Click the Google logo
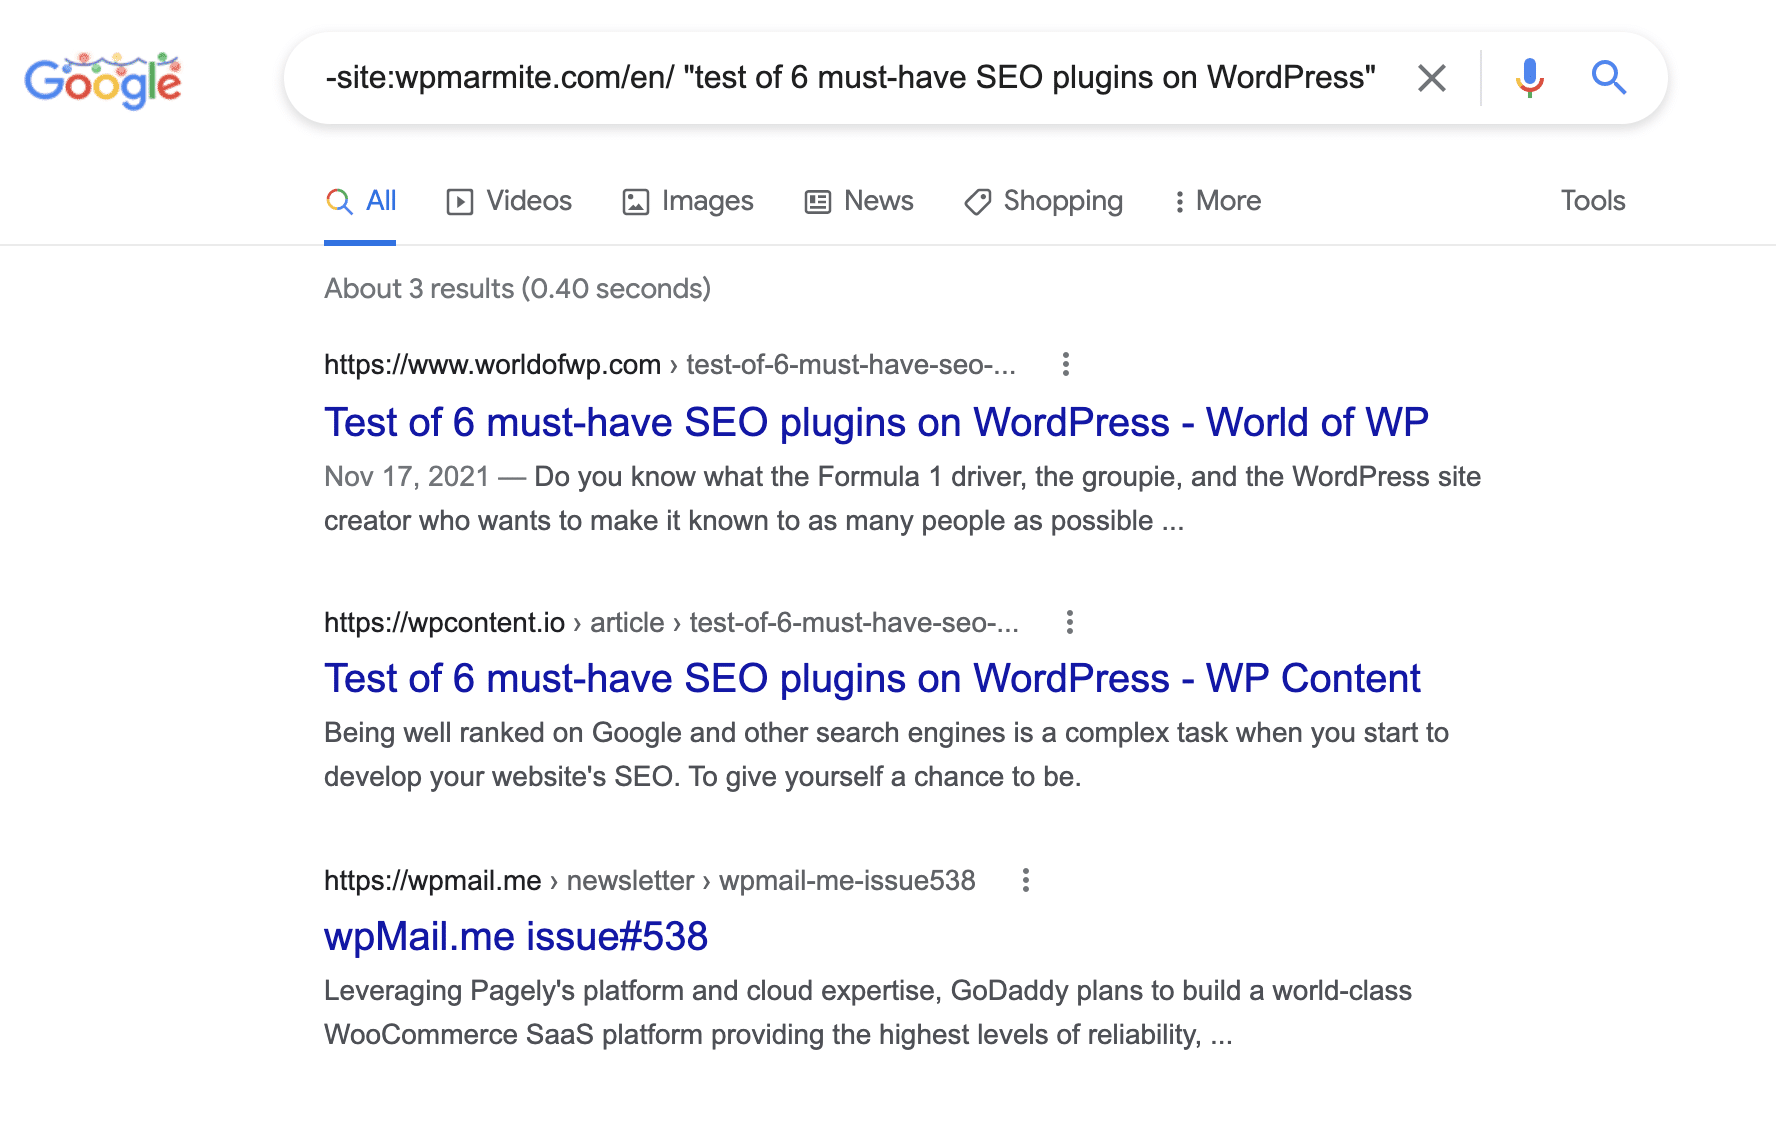 105,80
